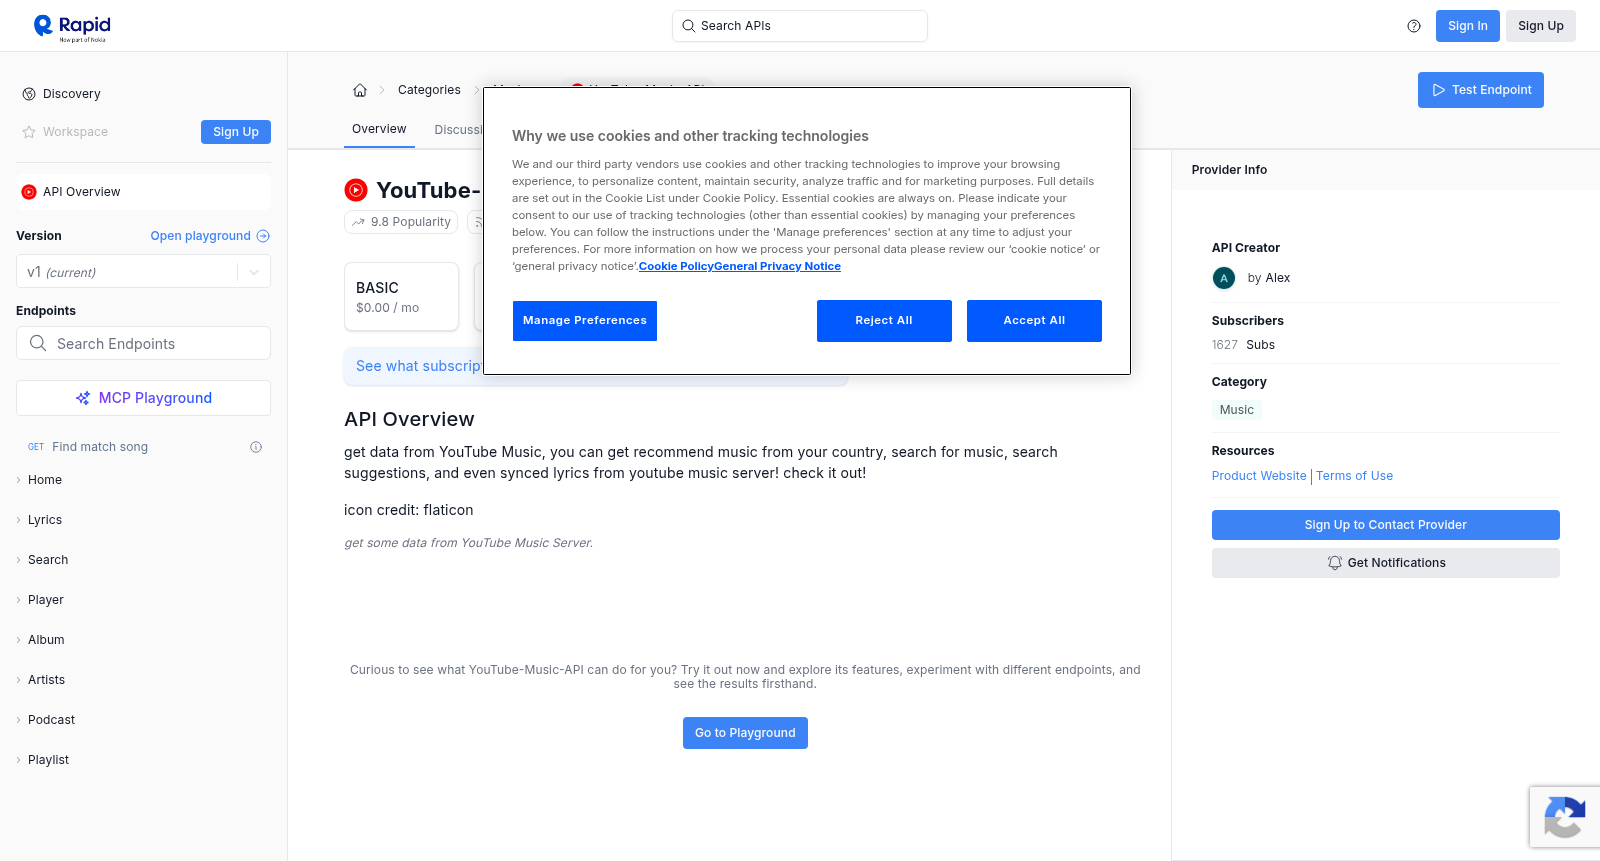Image resolution: width=1600 pixels, height=861 pixels.
Task: Open the playground link beside Version
Action: pyautogui.click(x=210, y=236)
